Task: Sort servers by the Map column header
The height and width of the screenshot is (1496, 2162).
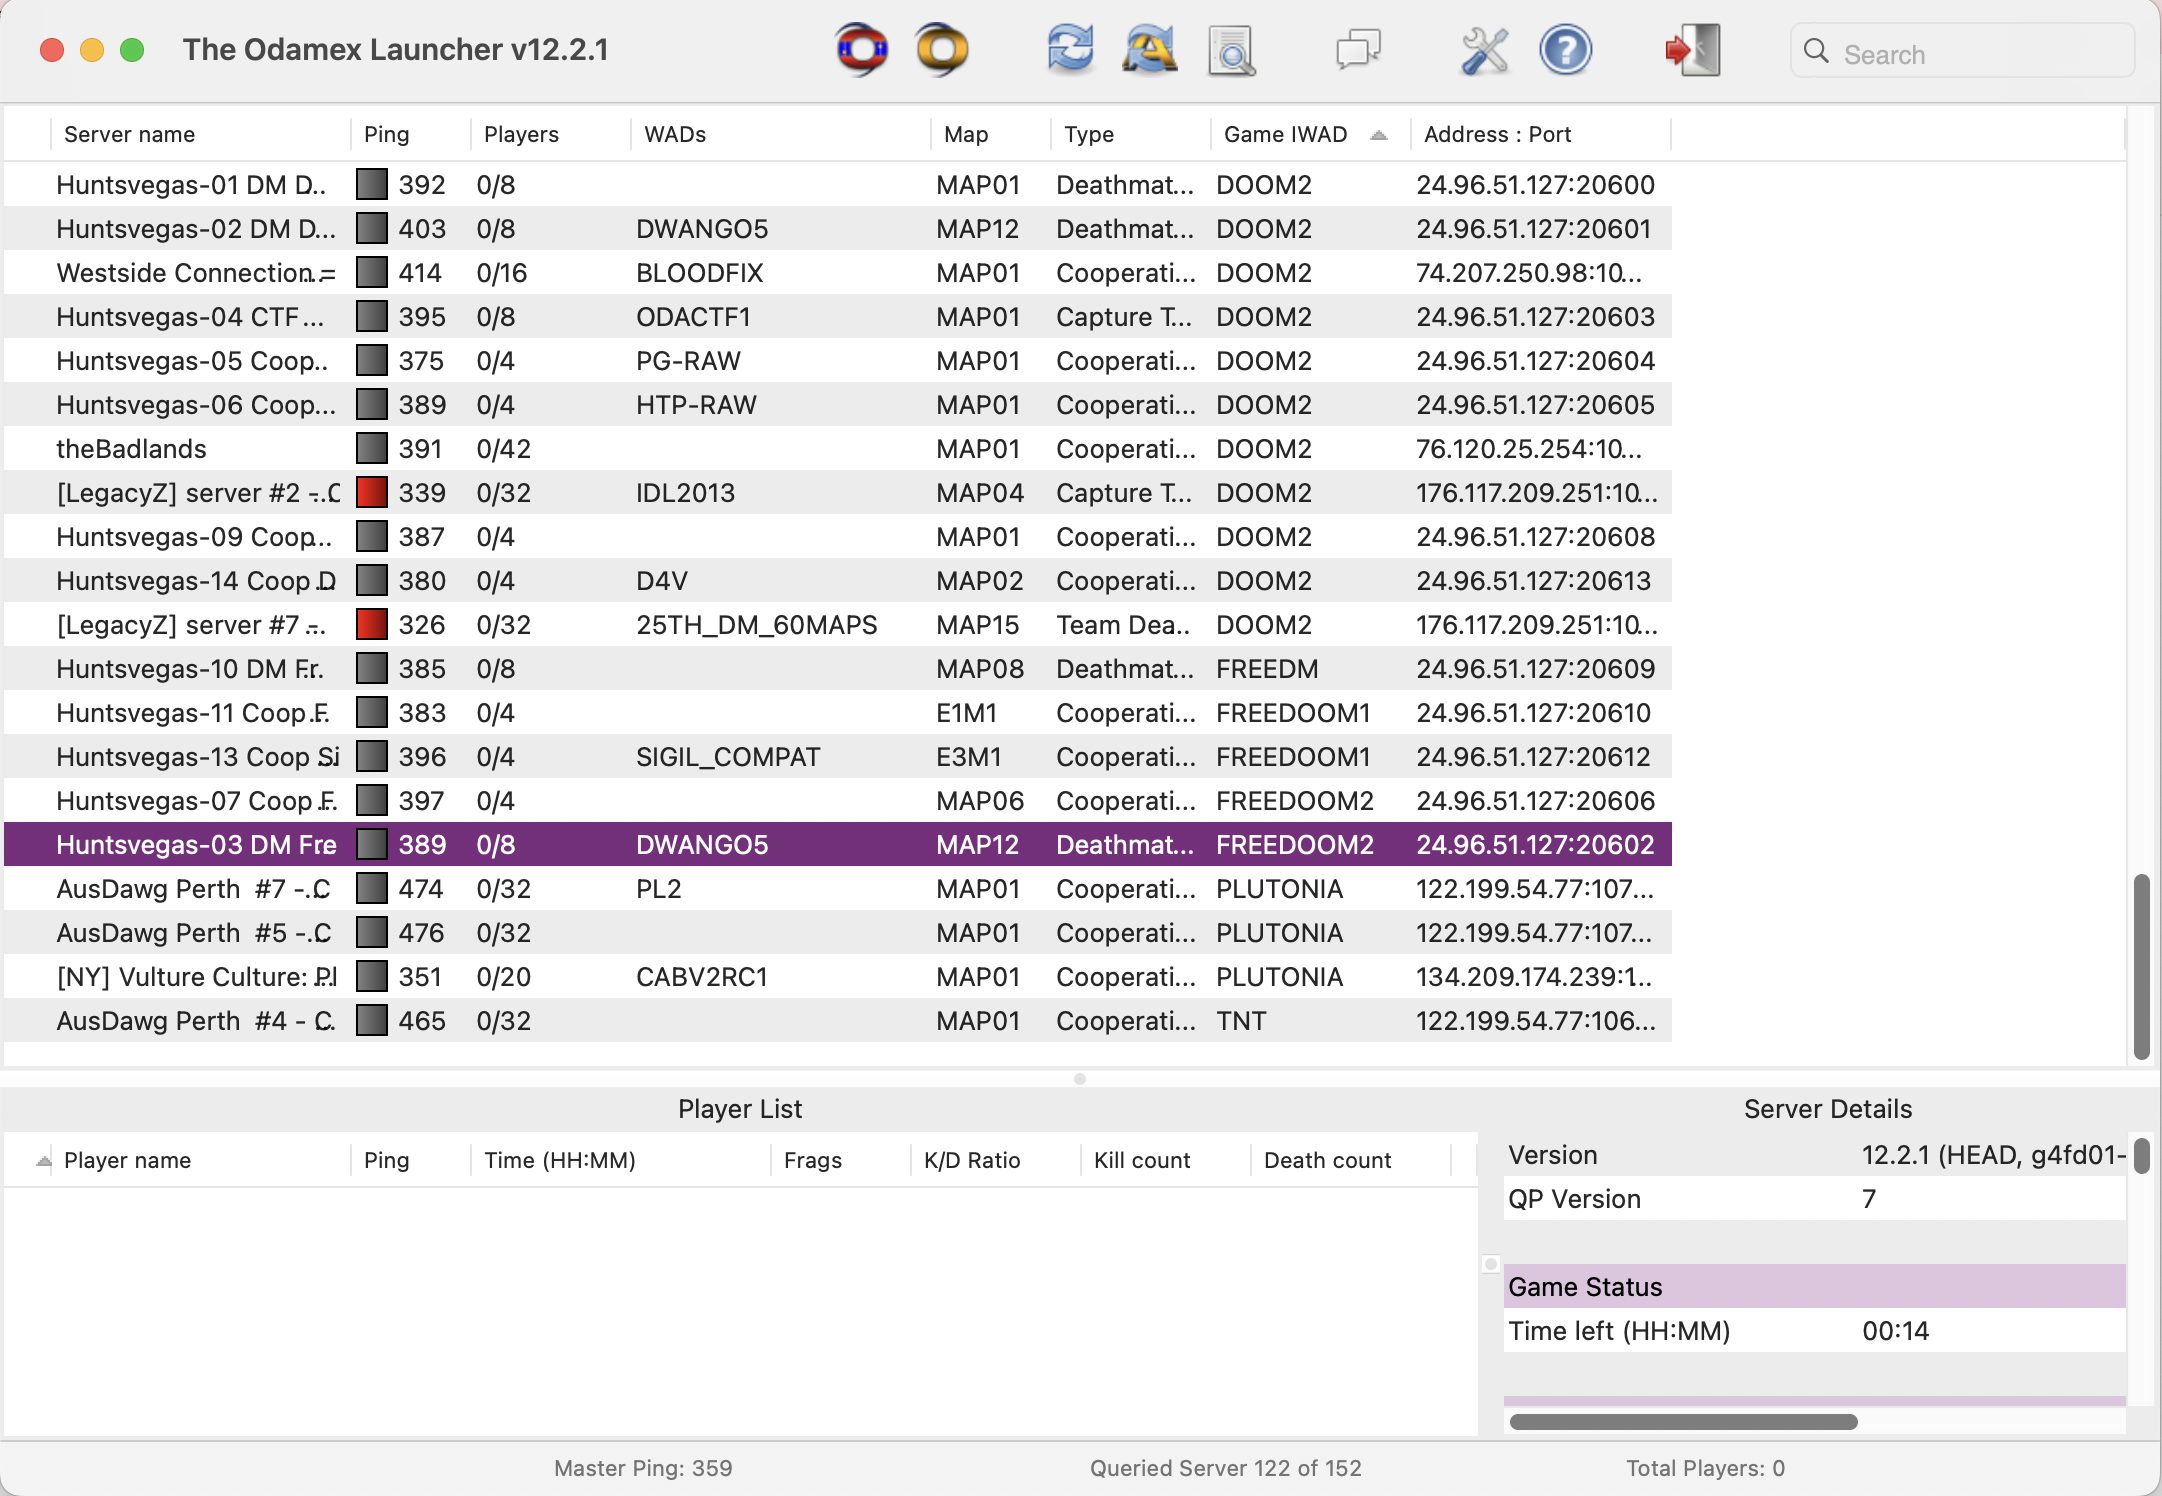Action: 990,134
